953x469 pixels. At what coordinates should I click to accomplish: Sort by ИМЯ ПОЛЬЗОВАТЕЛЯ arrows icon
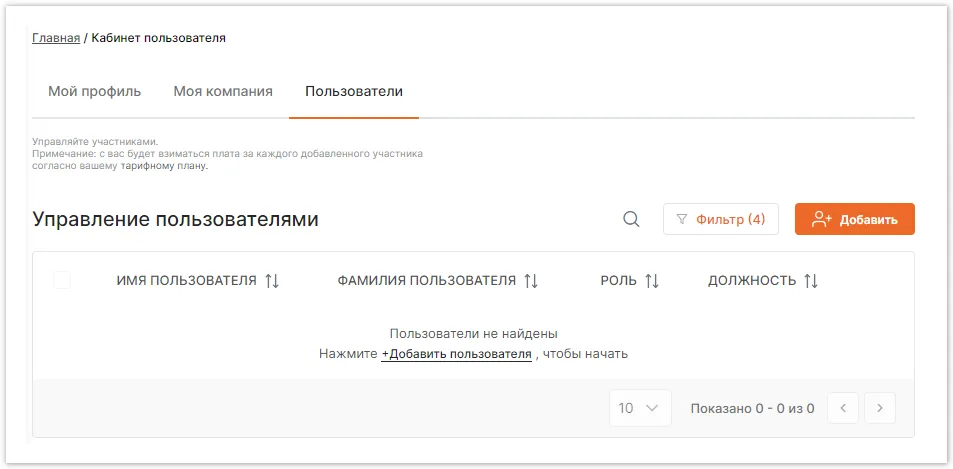(272, 281)
